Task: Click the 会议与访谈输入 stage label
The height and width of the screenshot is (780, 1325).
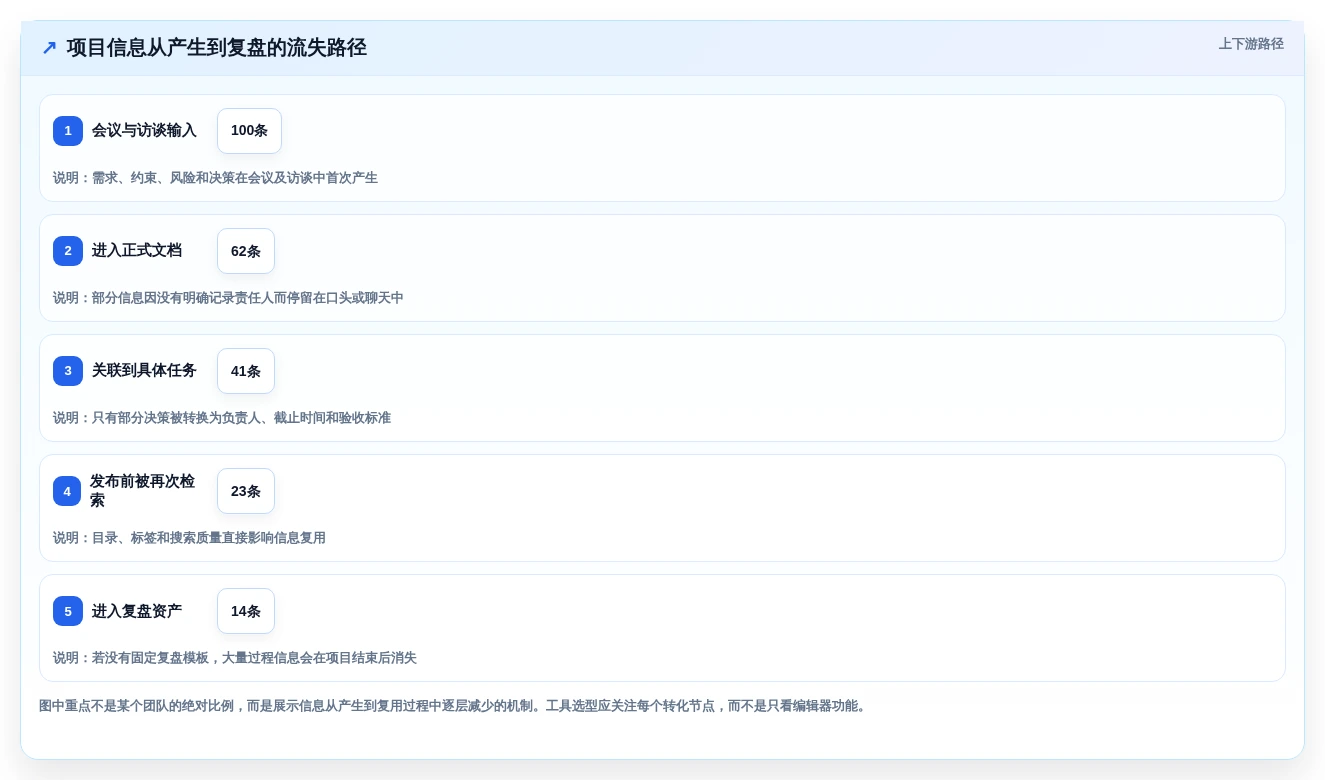Action: (x=144, y=131)
